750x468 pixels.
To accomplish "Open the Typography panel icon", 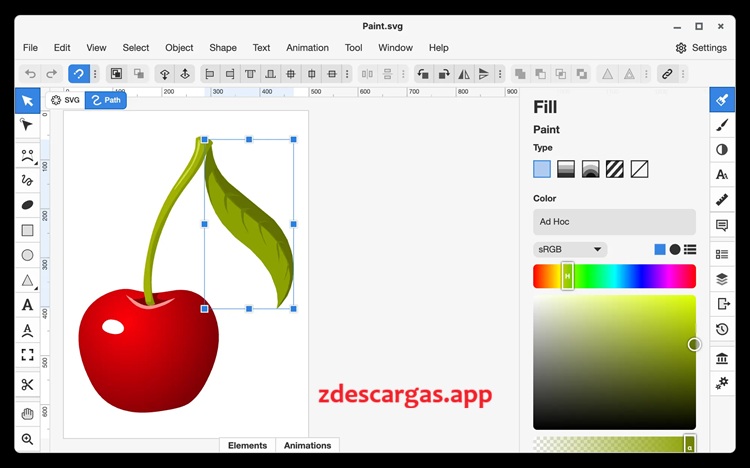I will pyautogui.click(x=722, y=175).
